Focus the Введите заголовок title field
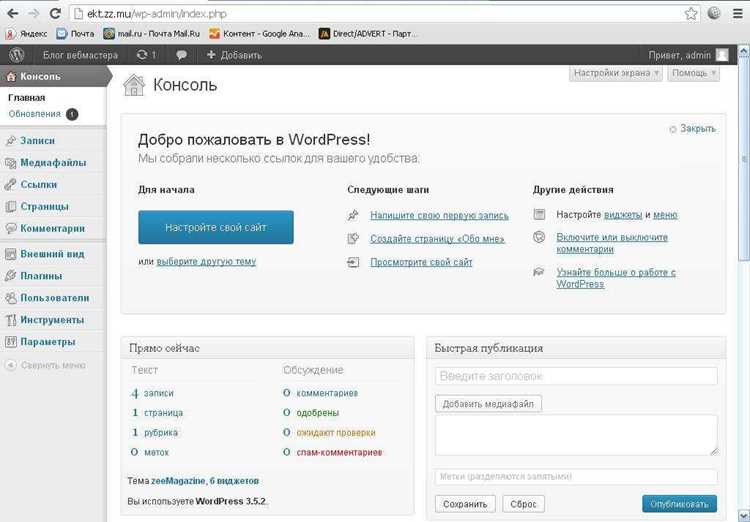This screenshot has height=522, width=750. pos(576,376)
